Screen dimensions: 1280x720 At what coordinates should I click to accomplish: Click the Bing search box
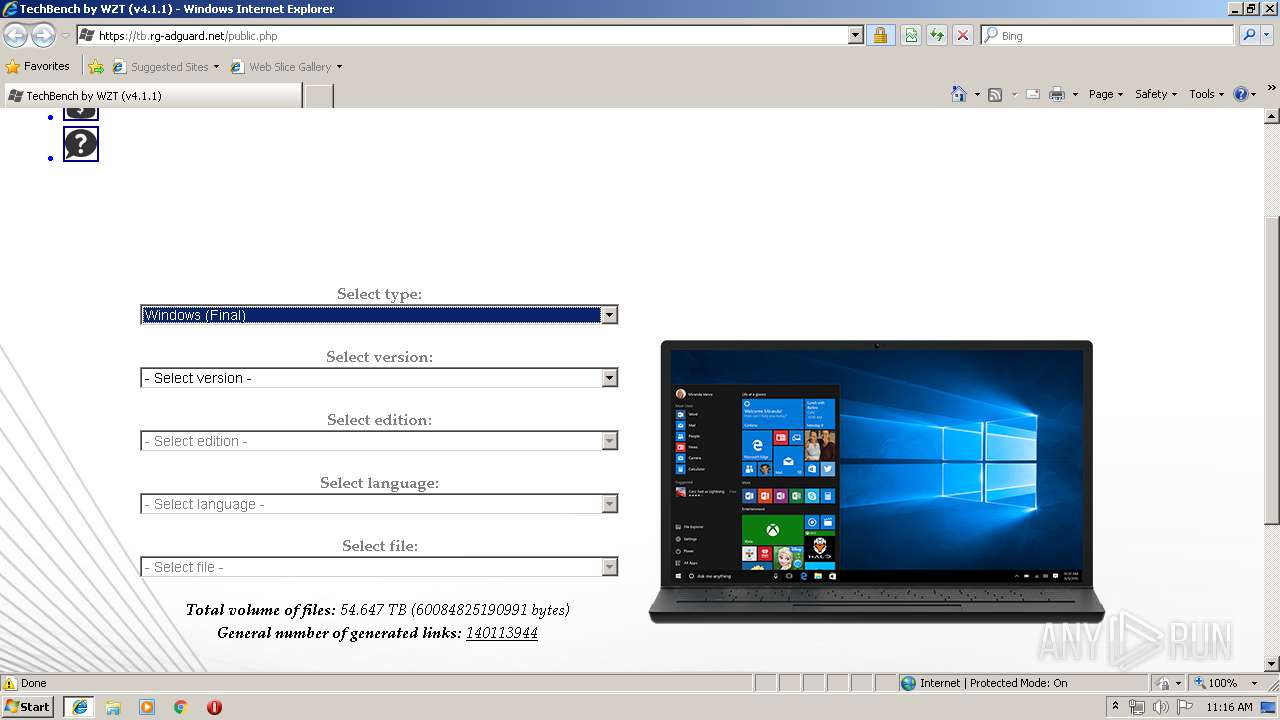[1108, 35]
